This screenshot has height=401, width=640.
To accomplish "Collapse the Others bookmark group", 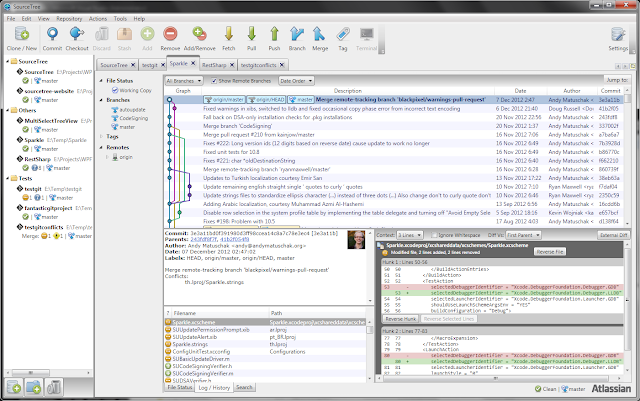I will coord(7,110).
